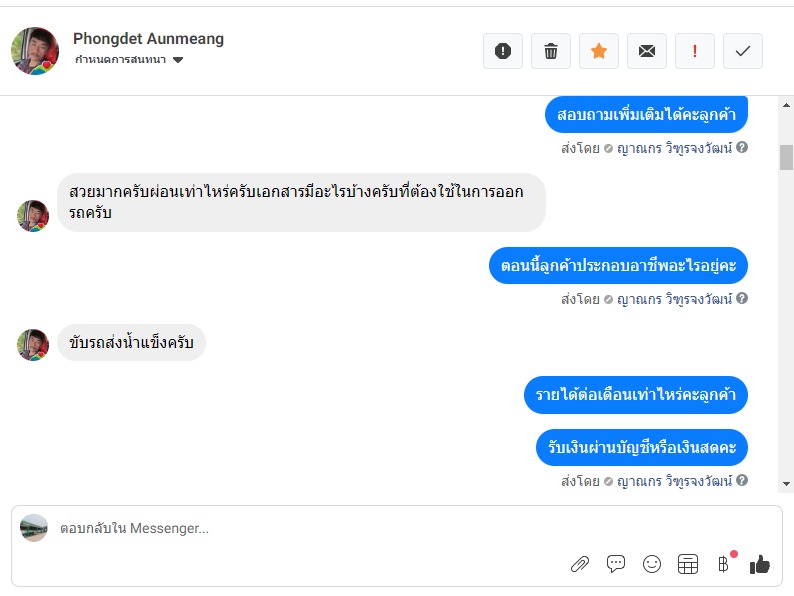
Task: Open saved replies speech bubble icon
Action: click(616, 564)
